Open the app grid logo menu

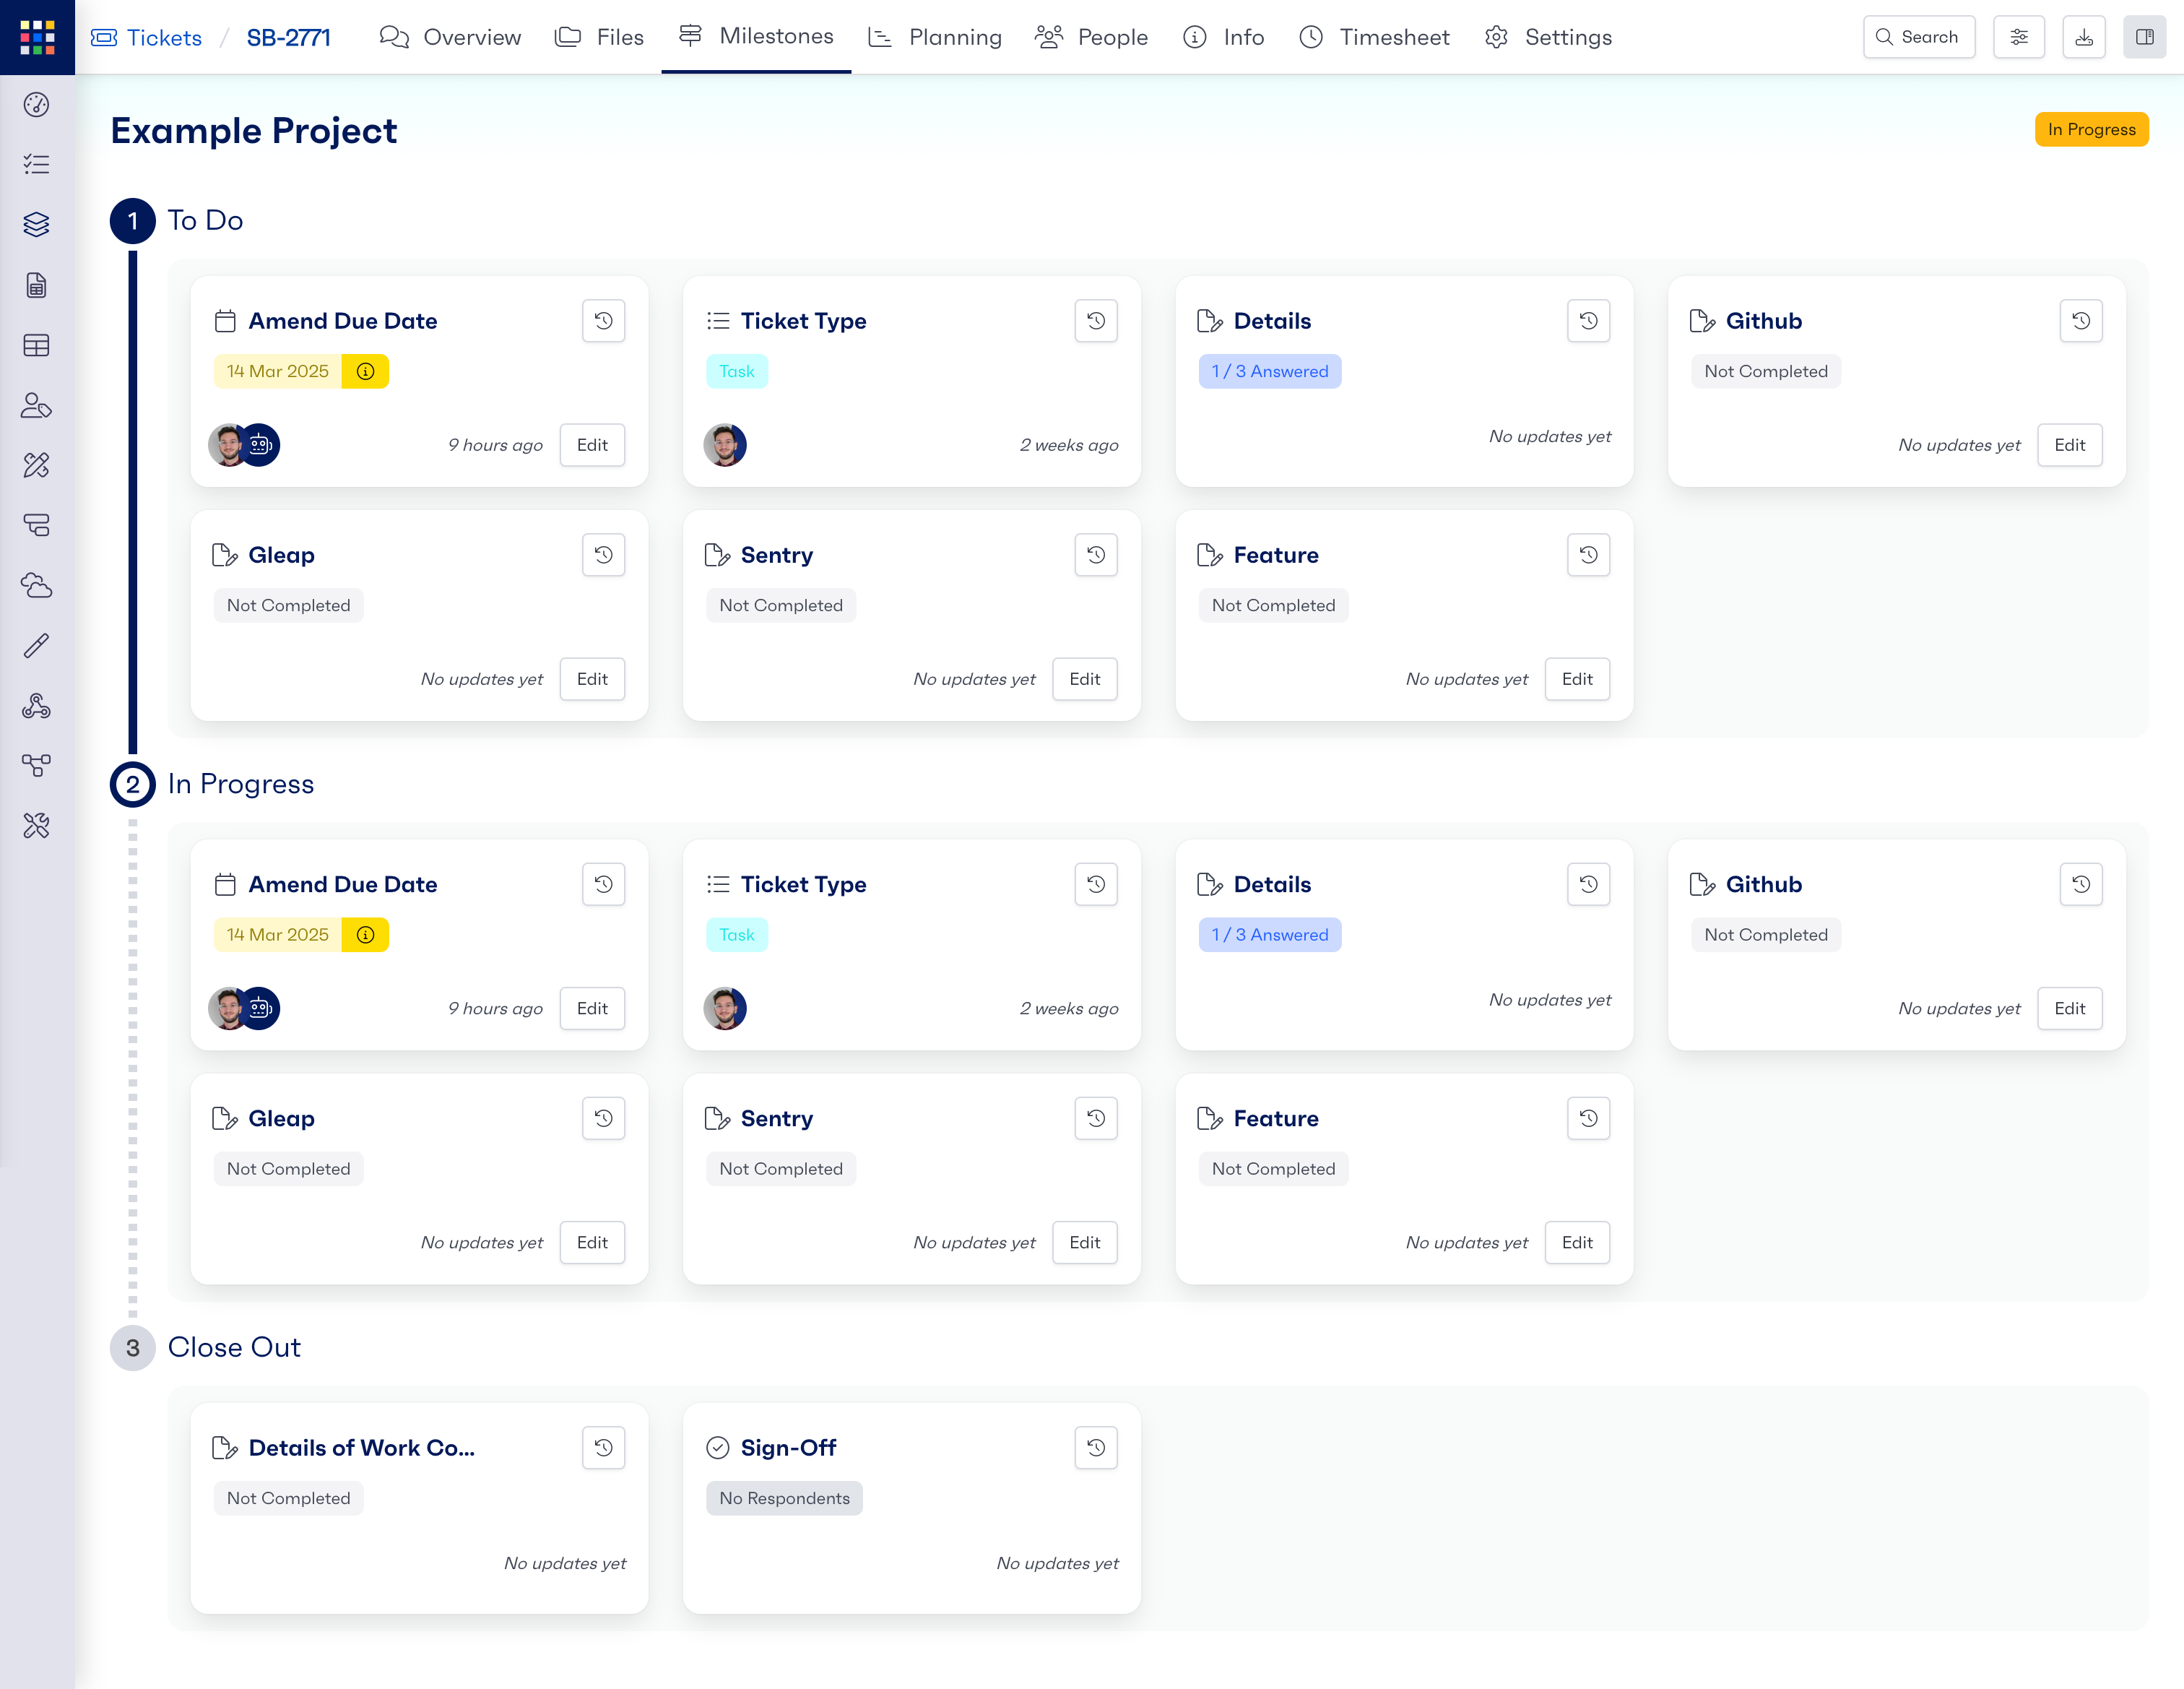point(37,37)
